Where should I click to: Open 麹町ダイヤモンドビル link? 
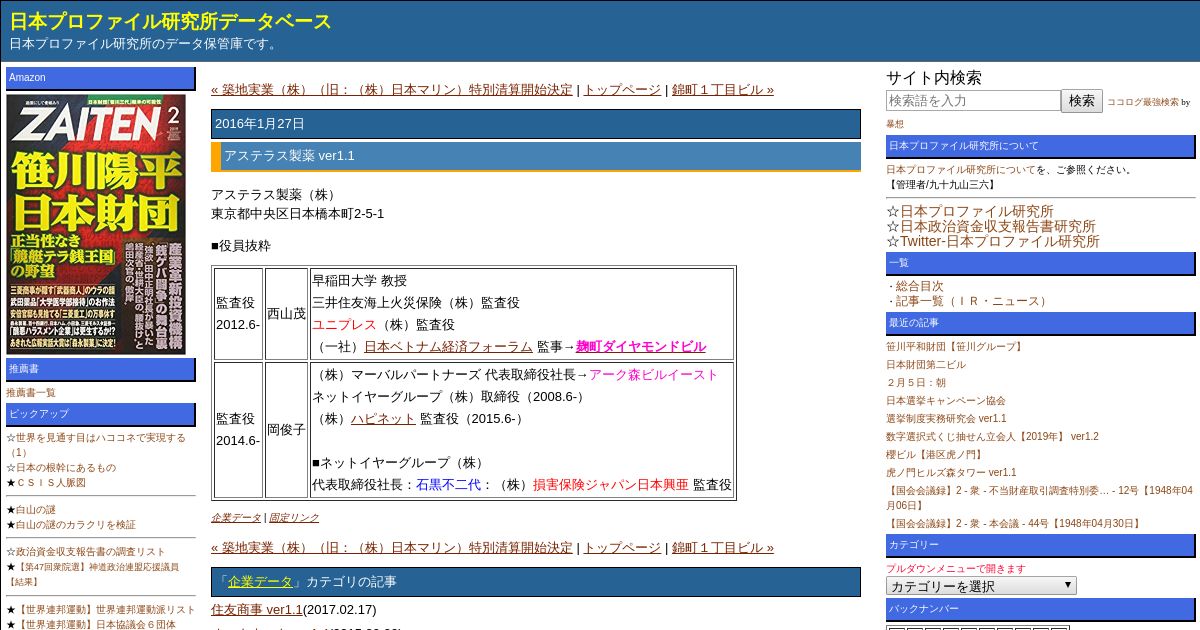pyautogui.click(x=641, y=347)
